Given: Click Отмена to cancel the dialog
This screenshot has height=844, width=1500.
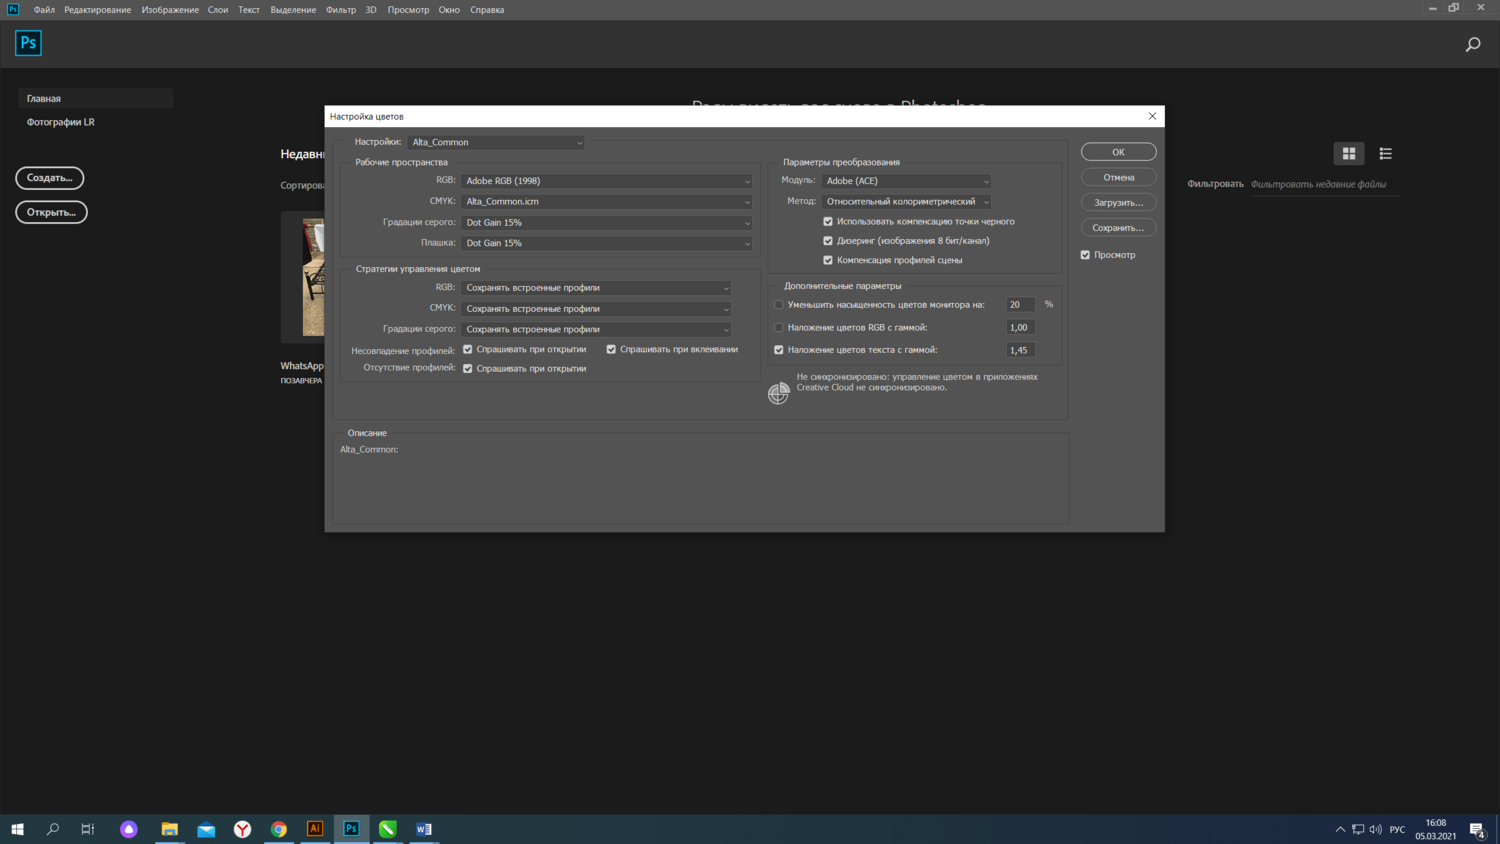Looking at the screenshot, I should [x=1118, y=177].
